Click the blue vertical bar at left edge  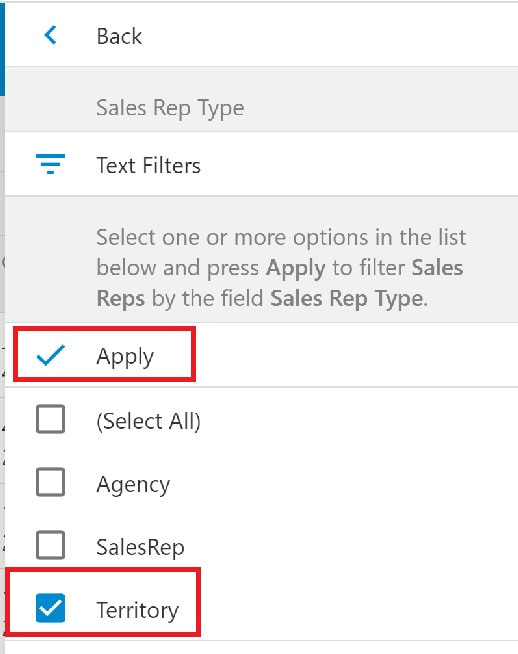pyautogui.click(x=2, y=48)
